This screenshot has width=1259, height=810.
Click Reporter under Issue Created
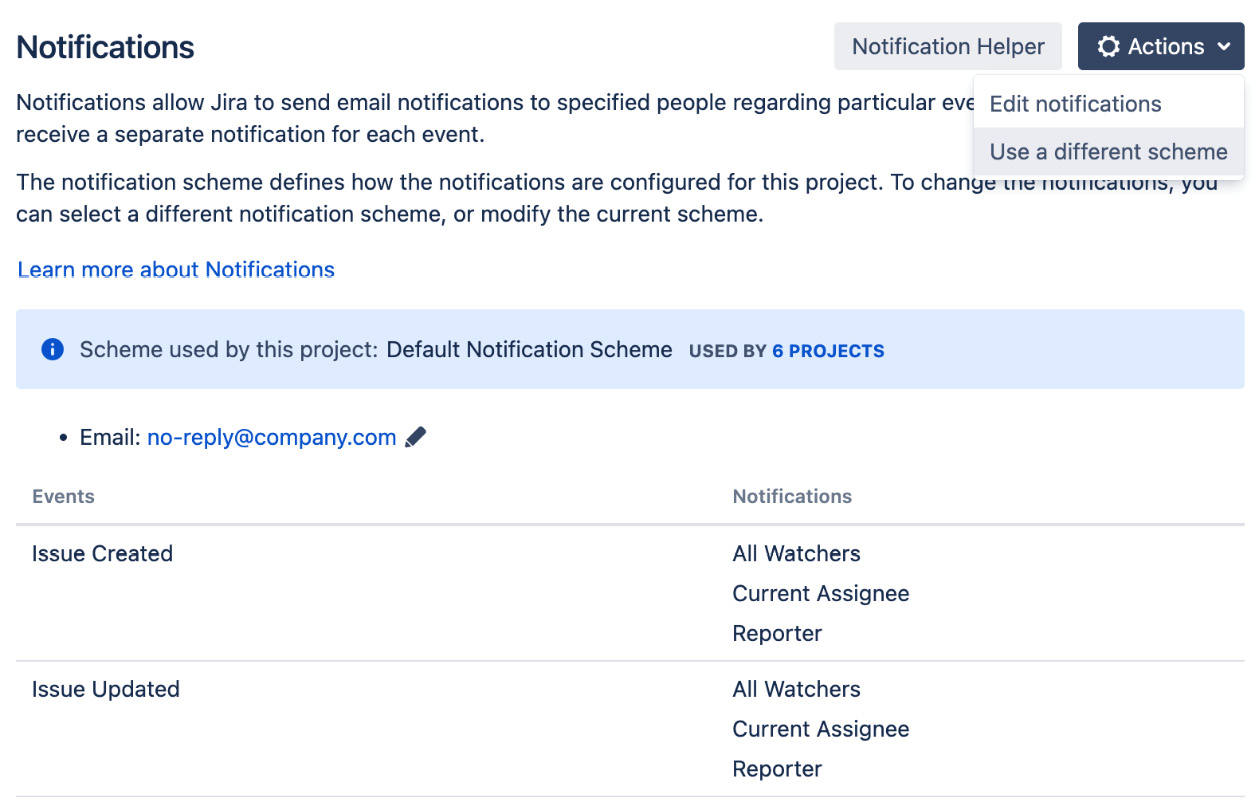(777, 633)
